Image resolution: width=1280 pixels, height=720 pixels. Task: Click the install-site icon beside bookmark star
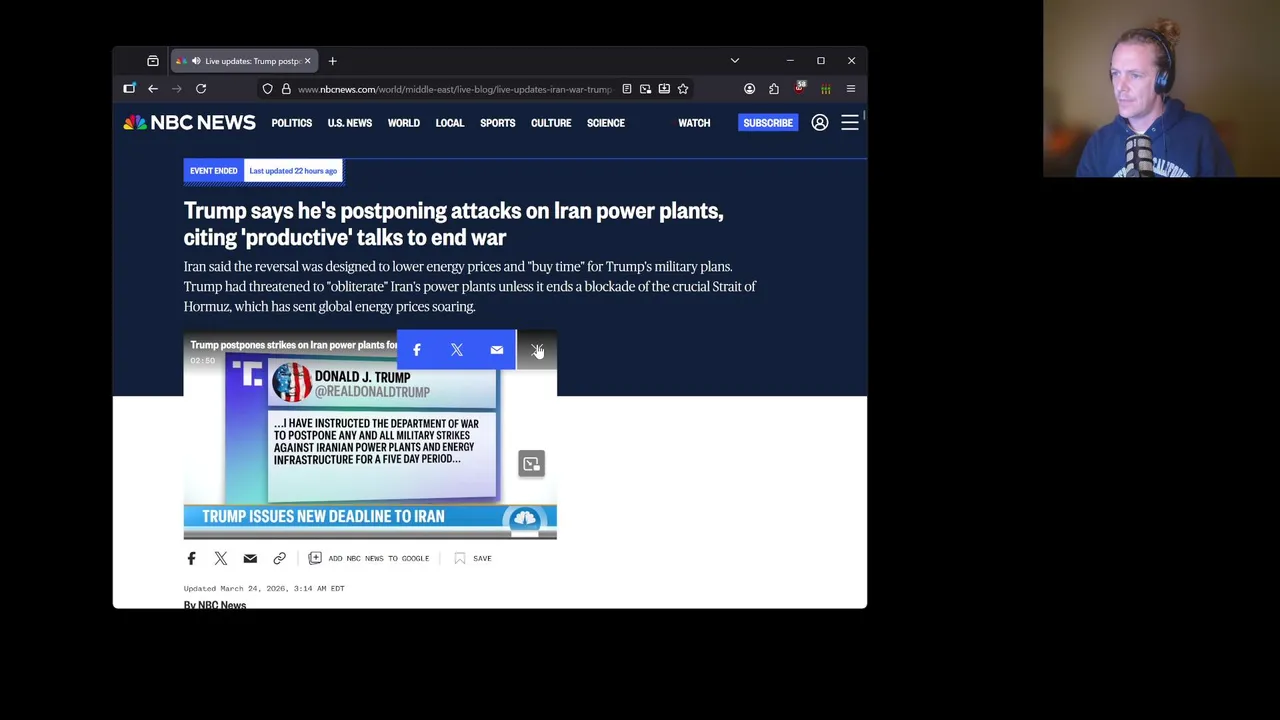coord(664,89)
